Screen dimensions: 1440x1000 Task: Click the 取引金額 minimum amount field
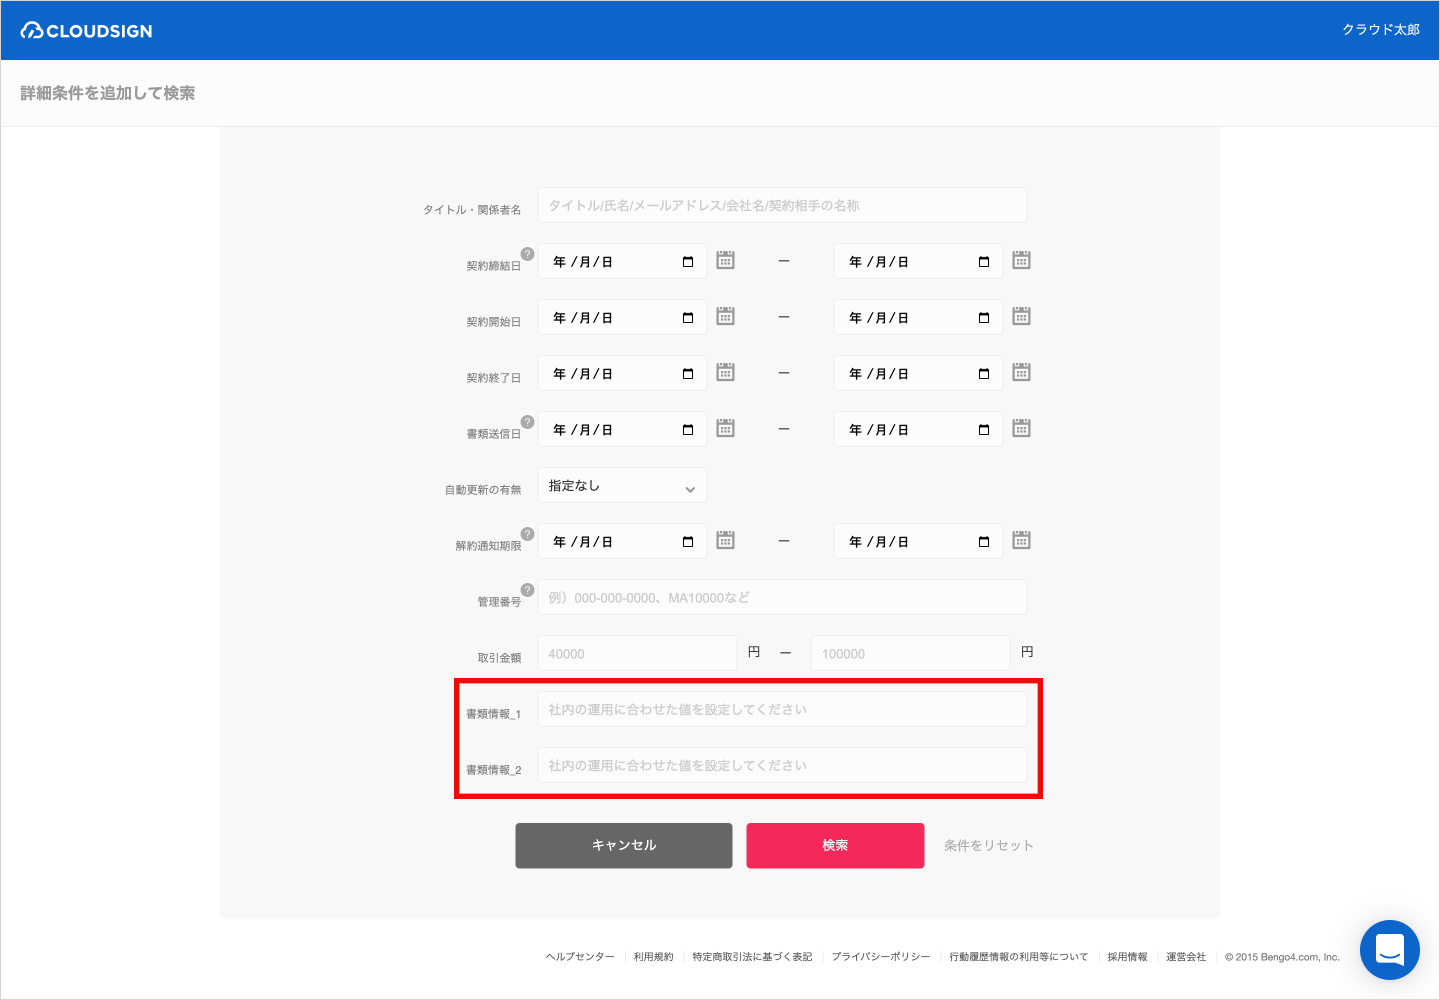(637, 653)
